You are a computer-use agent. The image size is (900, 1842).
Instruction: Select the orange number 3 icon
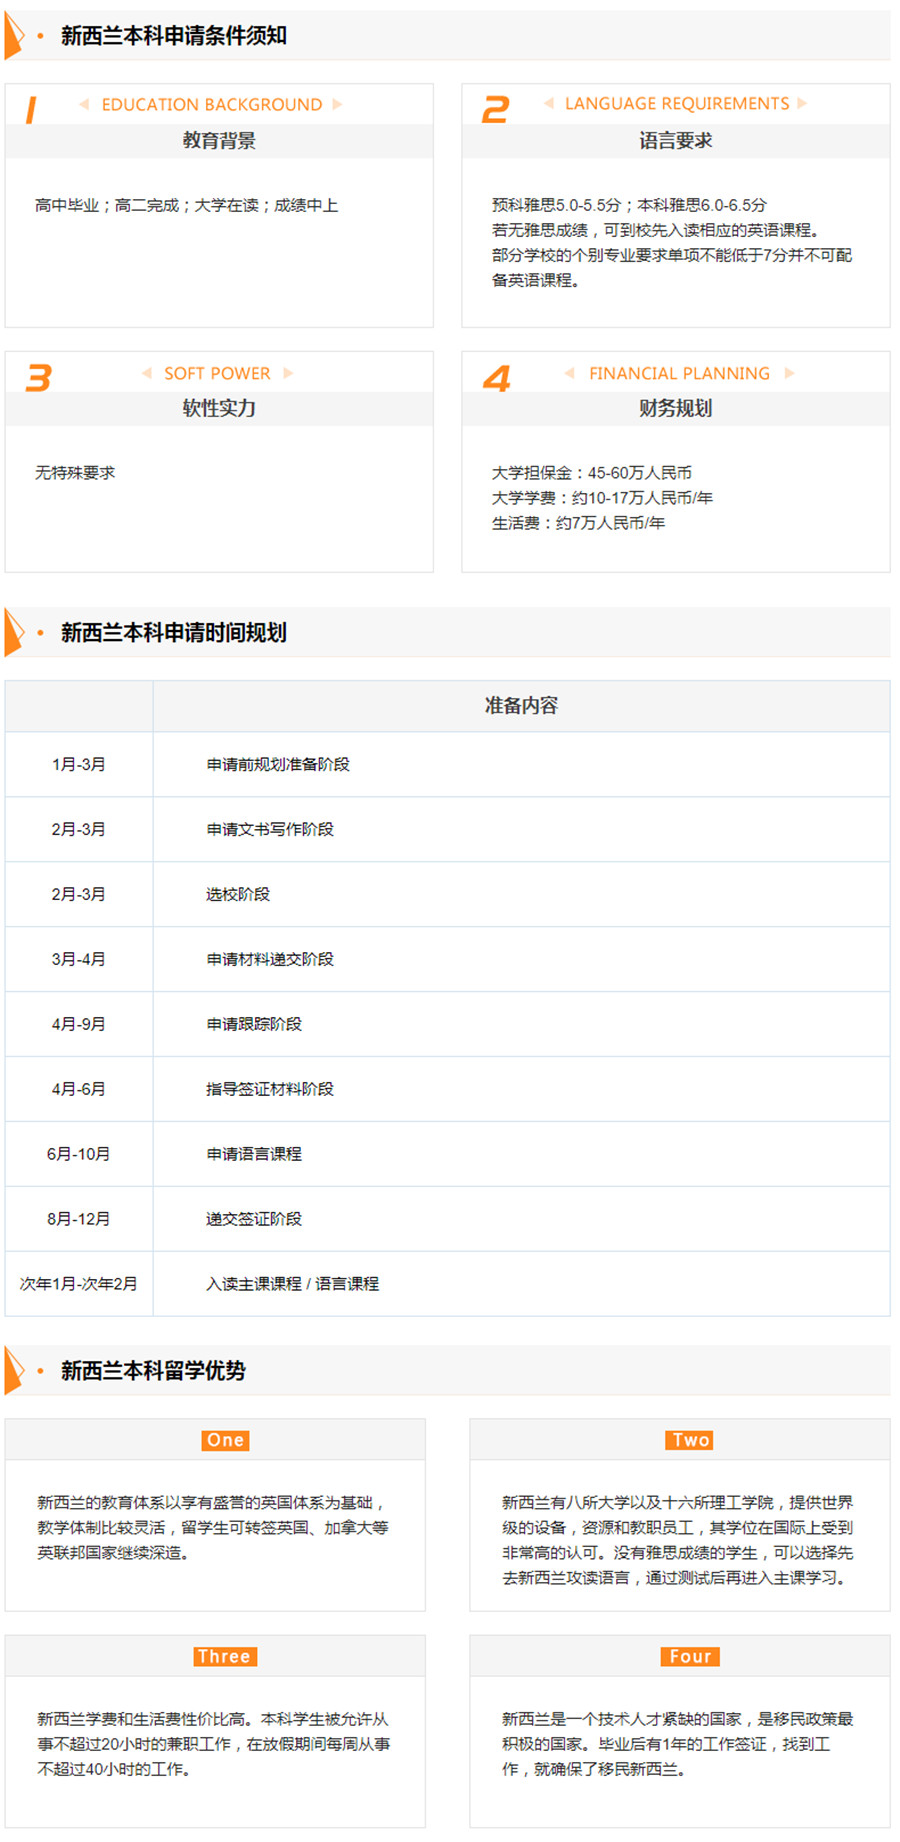point(38,377)
